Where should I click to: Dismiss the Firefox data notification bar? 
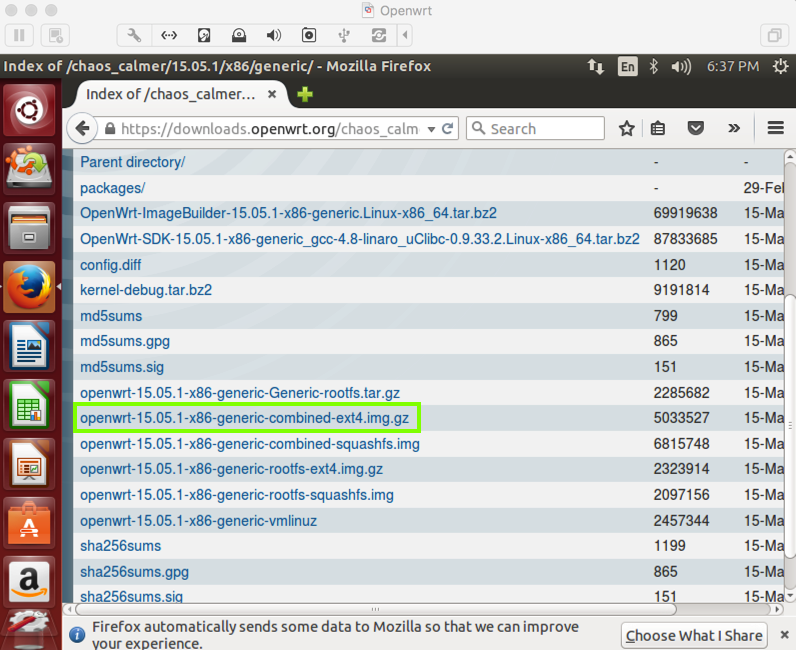click(x=784, y=635)
